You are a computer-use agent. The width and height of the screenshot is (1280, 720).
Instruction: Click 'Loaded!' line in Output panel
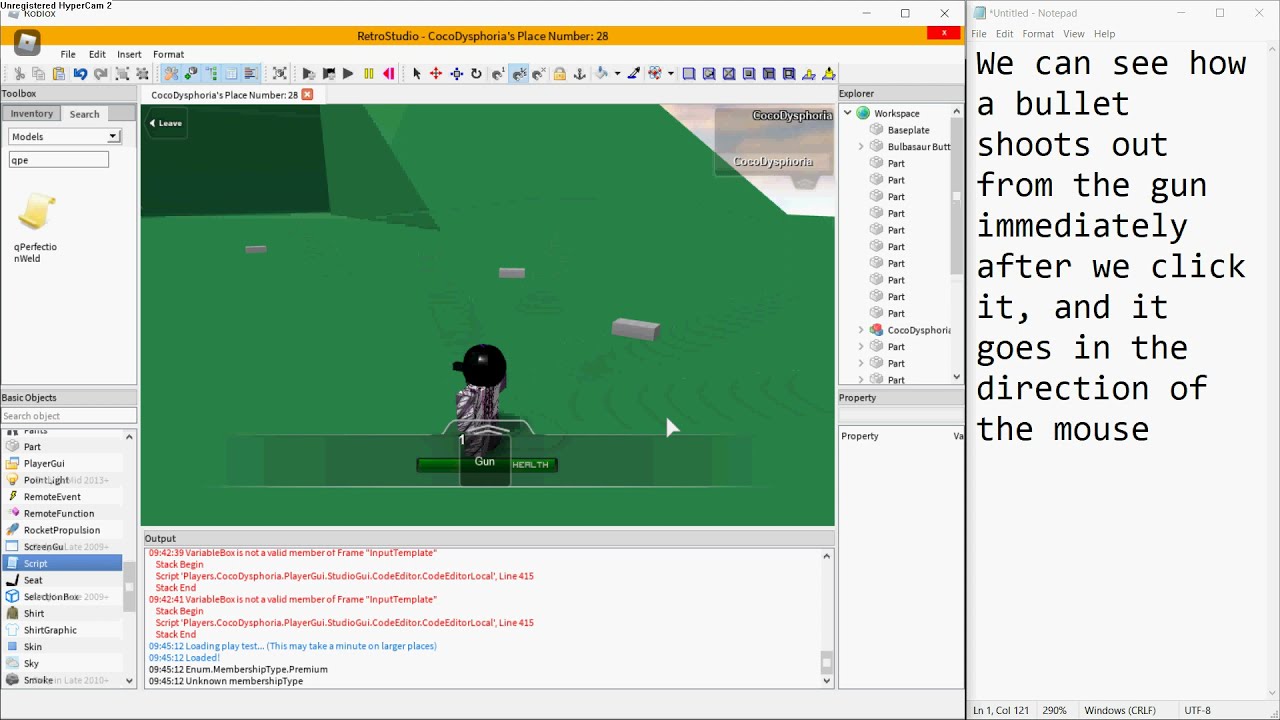pos(184,658)
